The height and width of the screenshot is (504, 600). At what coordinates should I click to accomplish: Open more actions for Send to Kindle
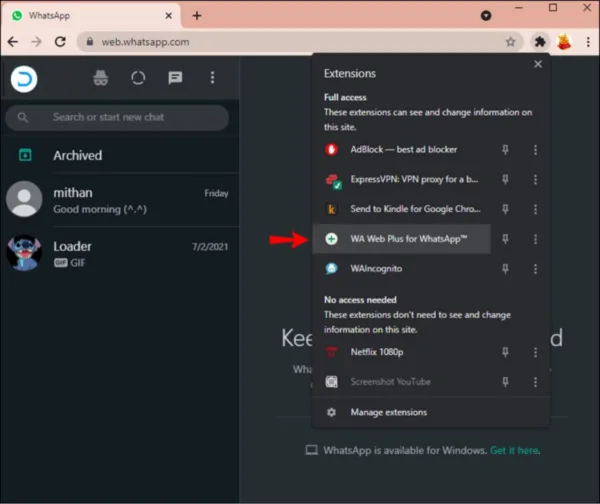tap(535, 209)
